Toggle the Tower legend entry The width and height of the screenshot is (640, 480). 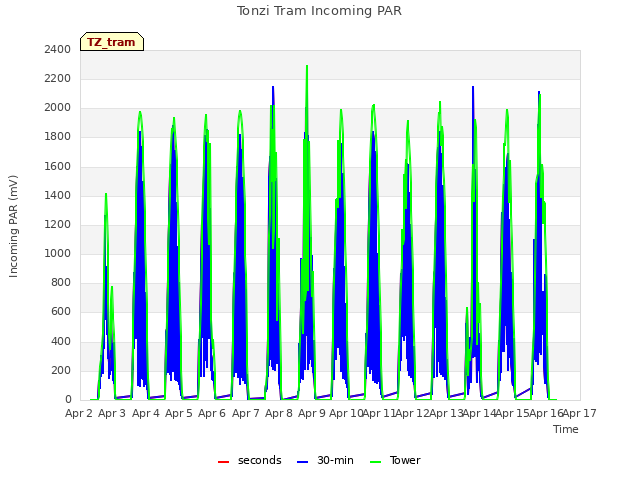pos(395,460)
